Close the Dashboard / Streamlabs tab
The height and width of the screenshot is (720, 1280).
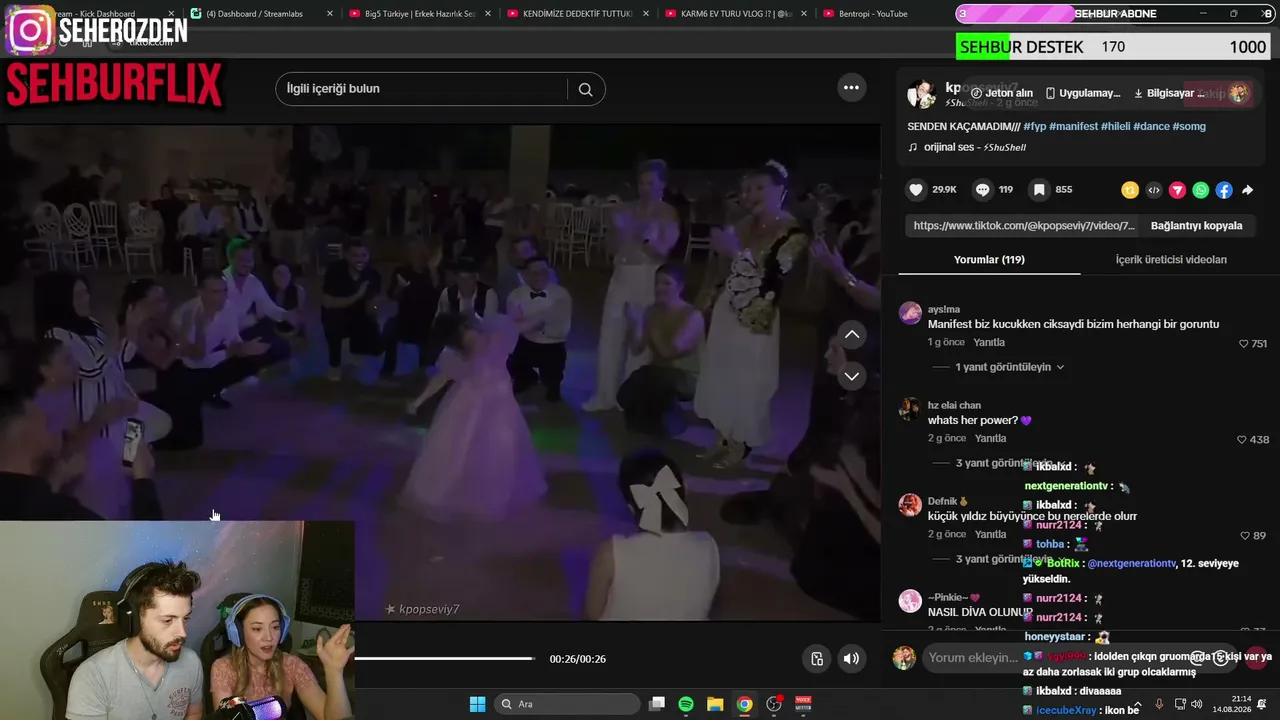click(x=330, y=14)
